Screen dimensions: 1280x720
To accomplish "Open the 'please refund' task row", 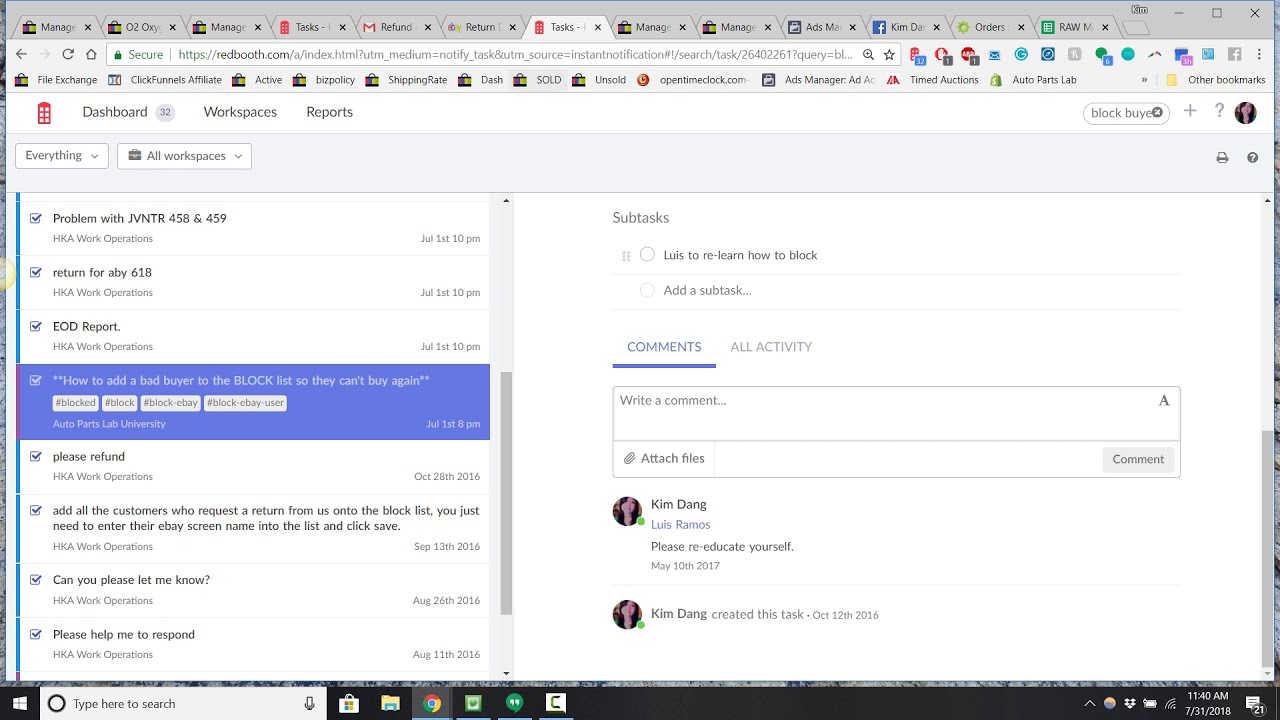I will (x=253, y=466).
